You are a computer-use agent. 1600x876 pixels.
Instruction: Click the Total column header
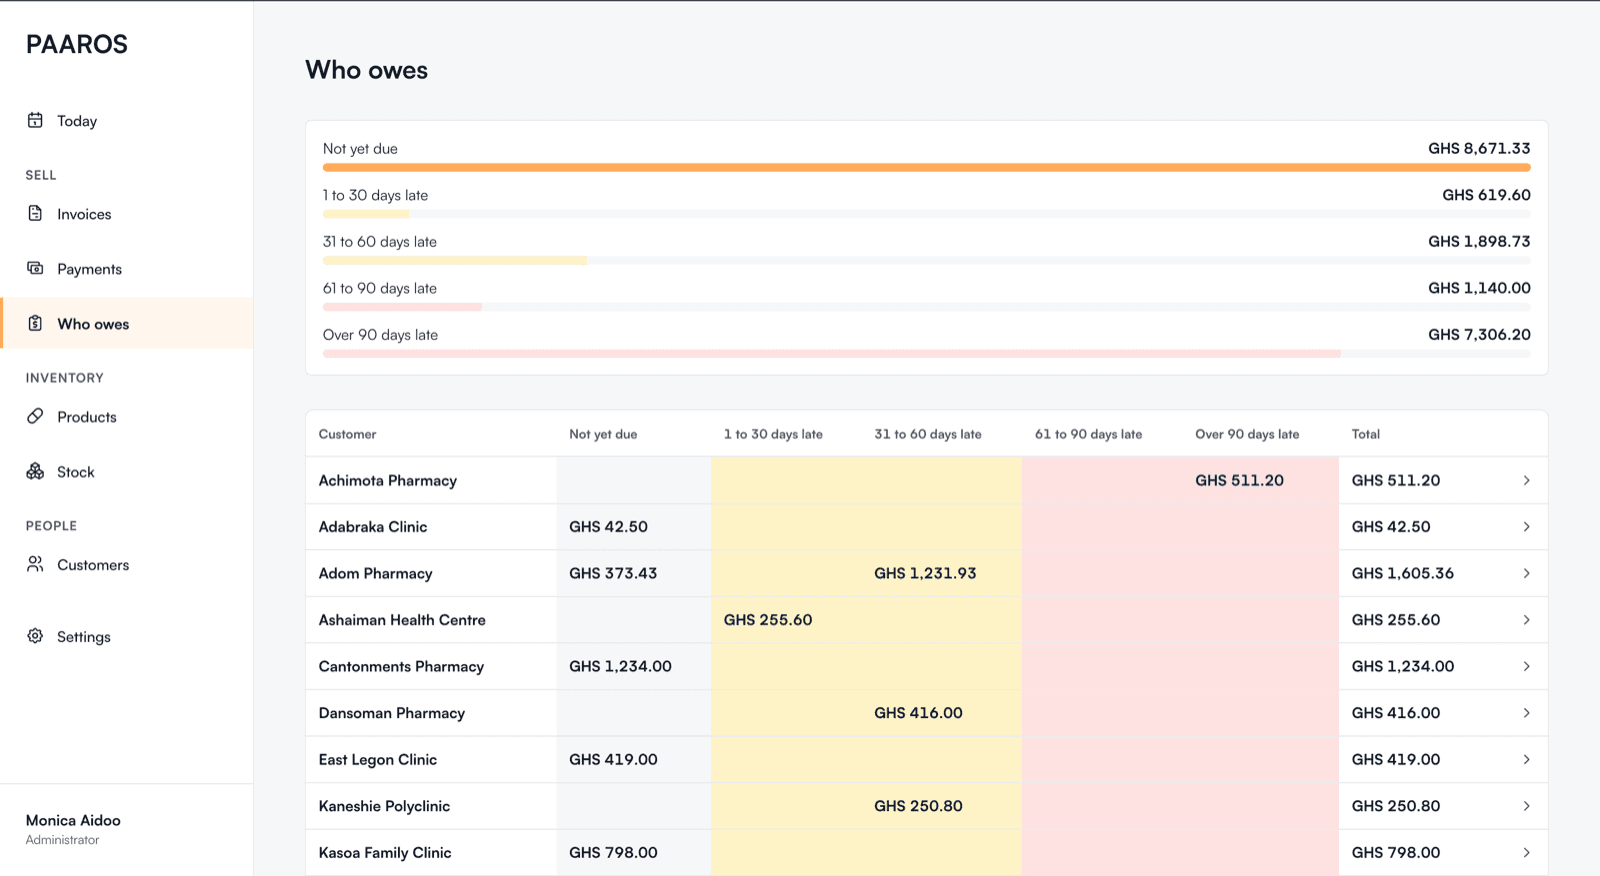click(1366, 434)
